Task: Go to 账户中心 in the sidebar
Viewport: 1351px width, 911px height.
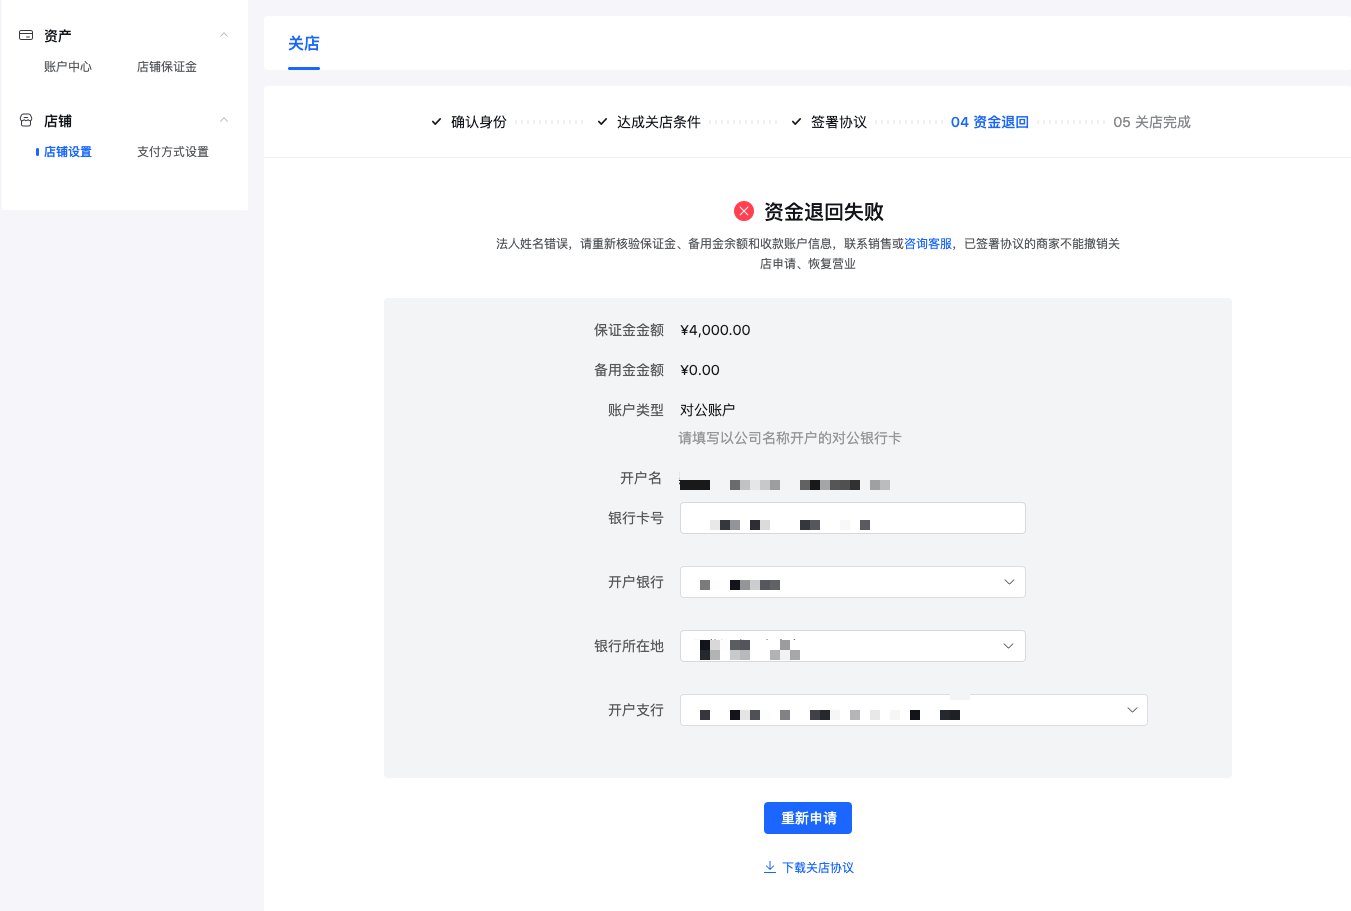Action: pyautogui.click(x=67, y=66)
